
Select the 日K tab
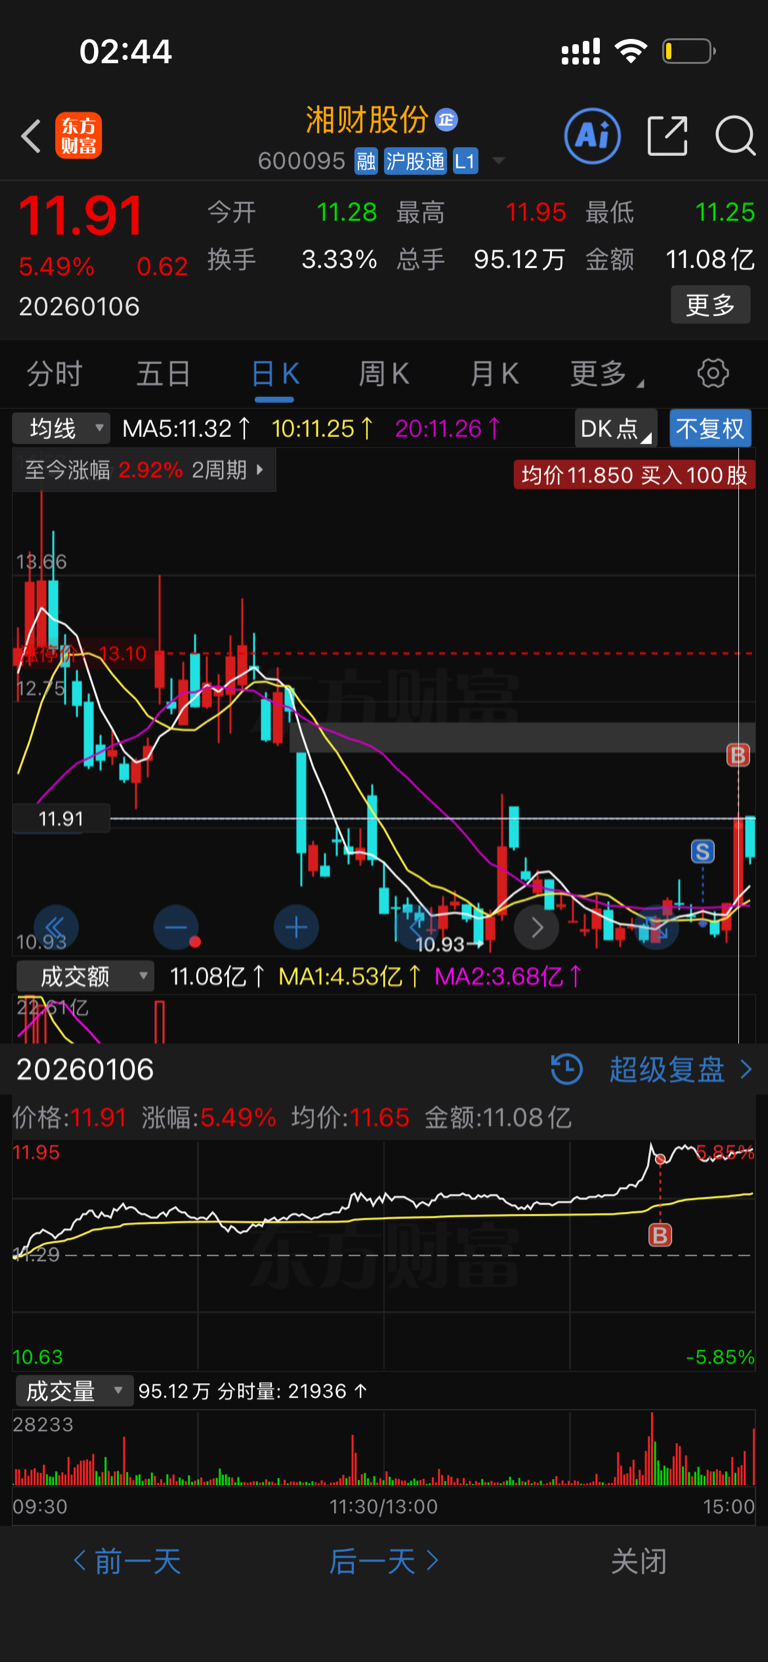click(275, 374)
